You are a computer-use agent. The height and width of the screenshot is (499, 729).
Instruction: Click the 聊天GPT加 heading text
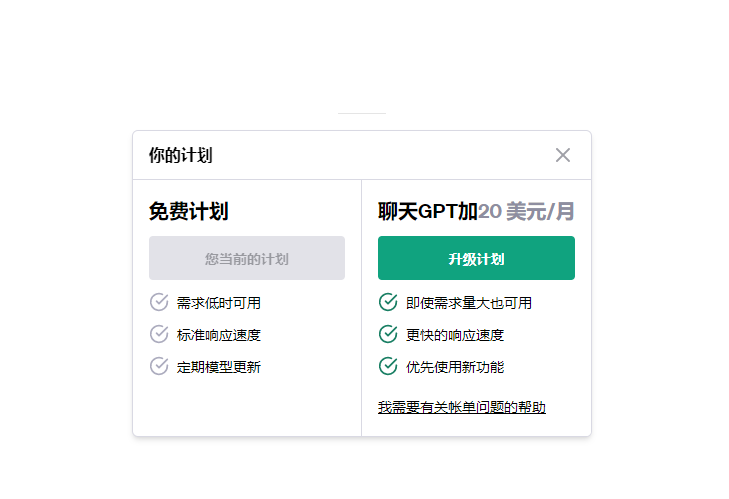(x=427, y=212)
